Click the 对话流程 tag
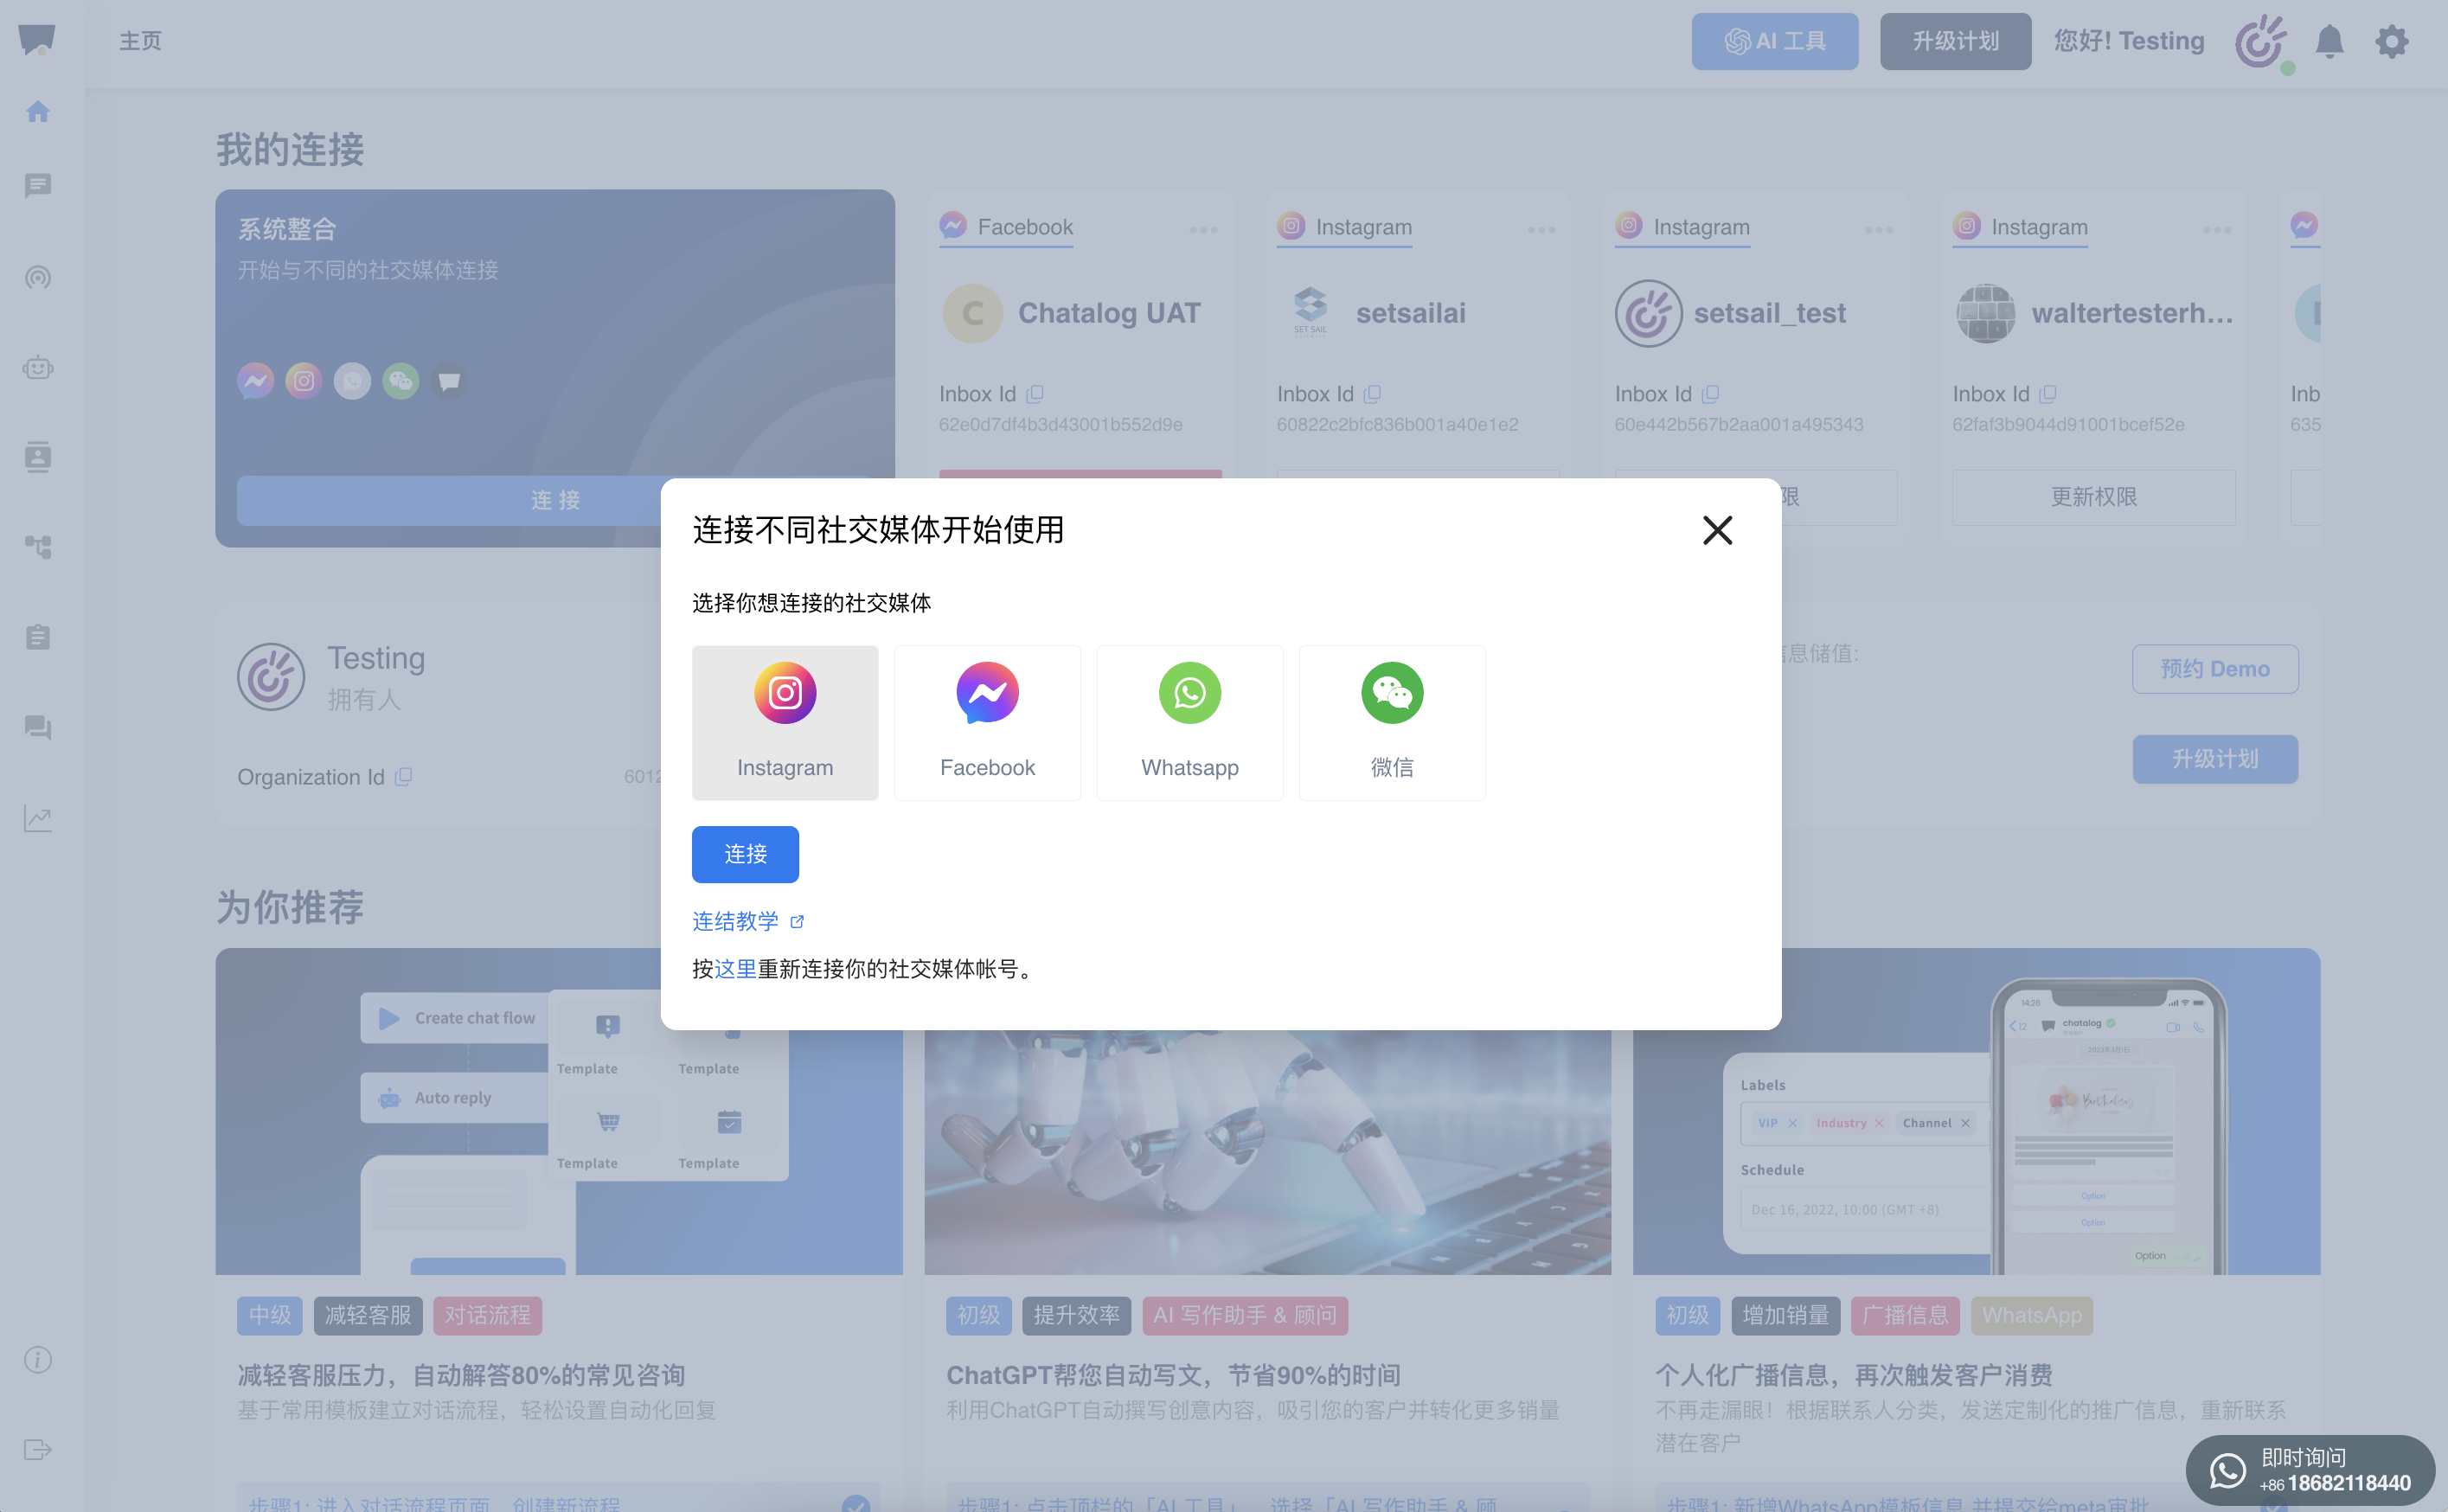The image size is (2448, 1512). click(488, 1315)
